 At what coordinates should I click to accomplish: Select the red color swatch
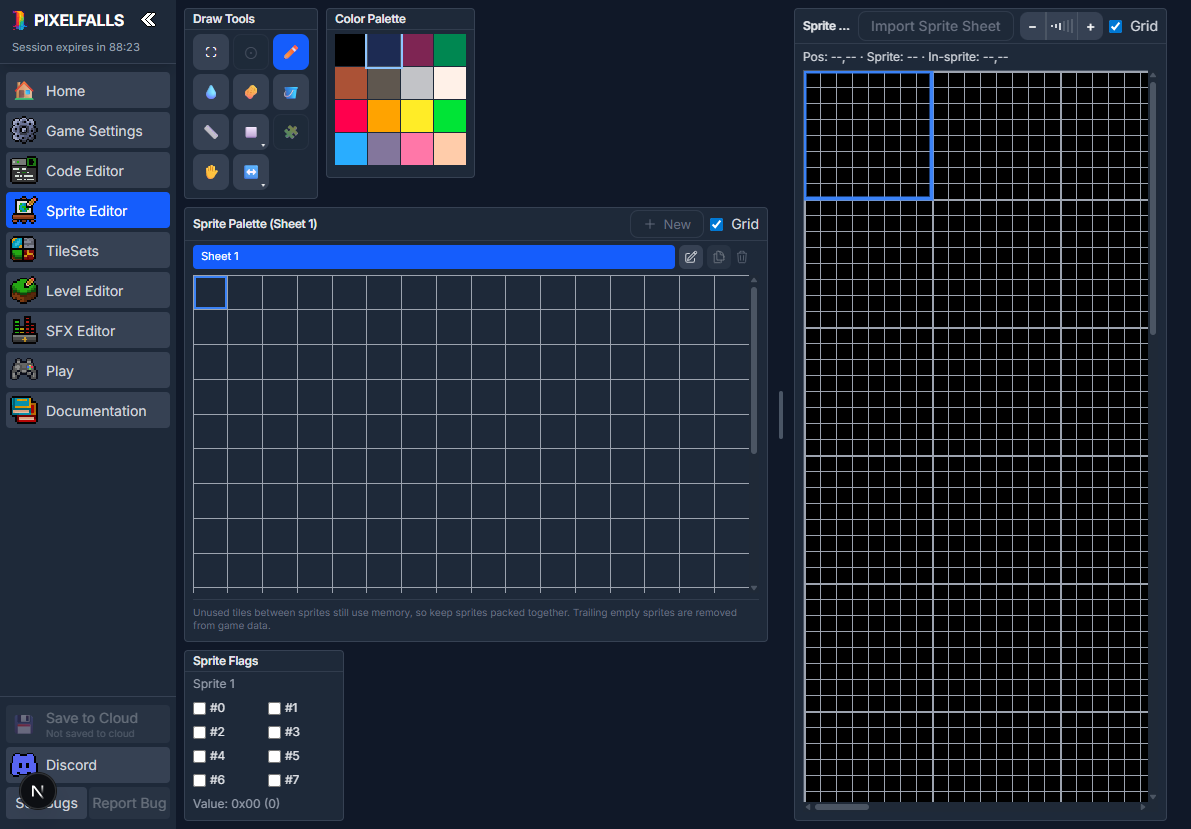(350, 116)
